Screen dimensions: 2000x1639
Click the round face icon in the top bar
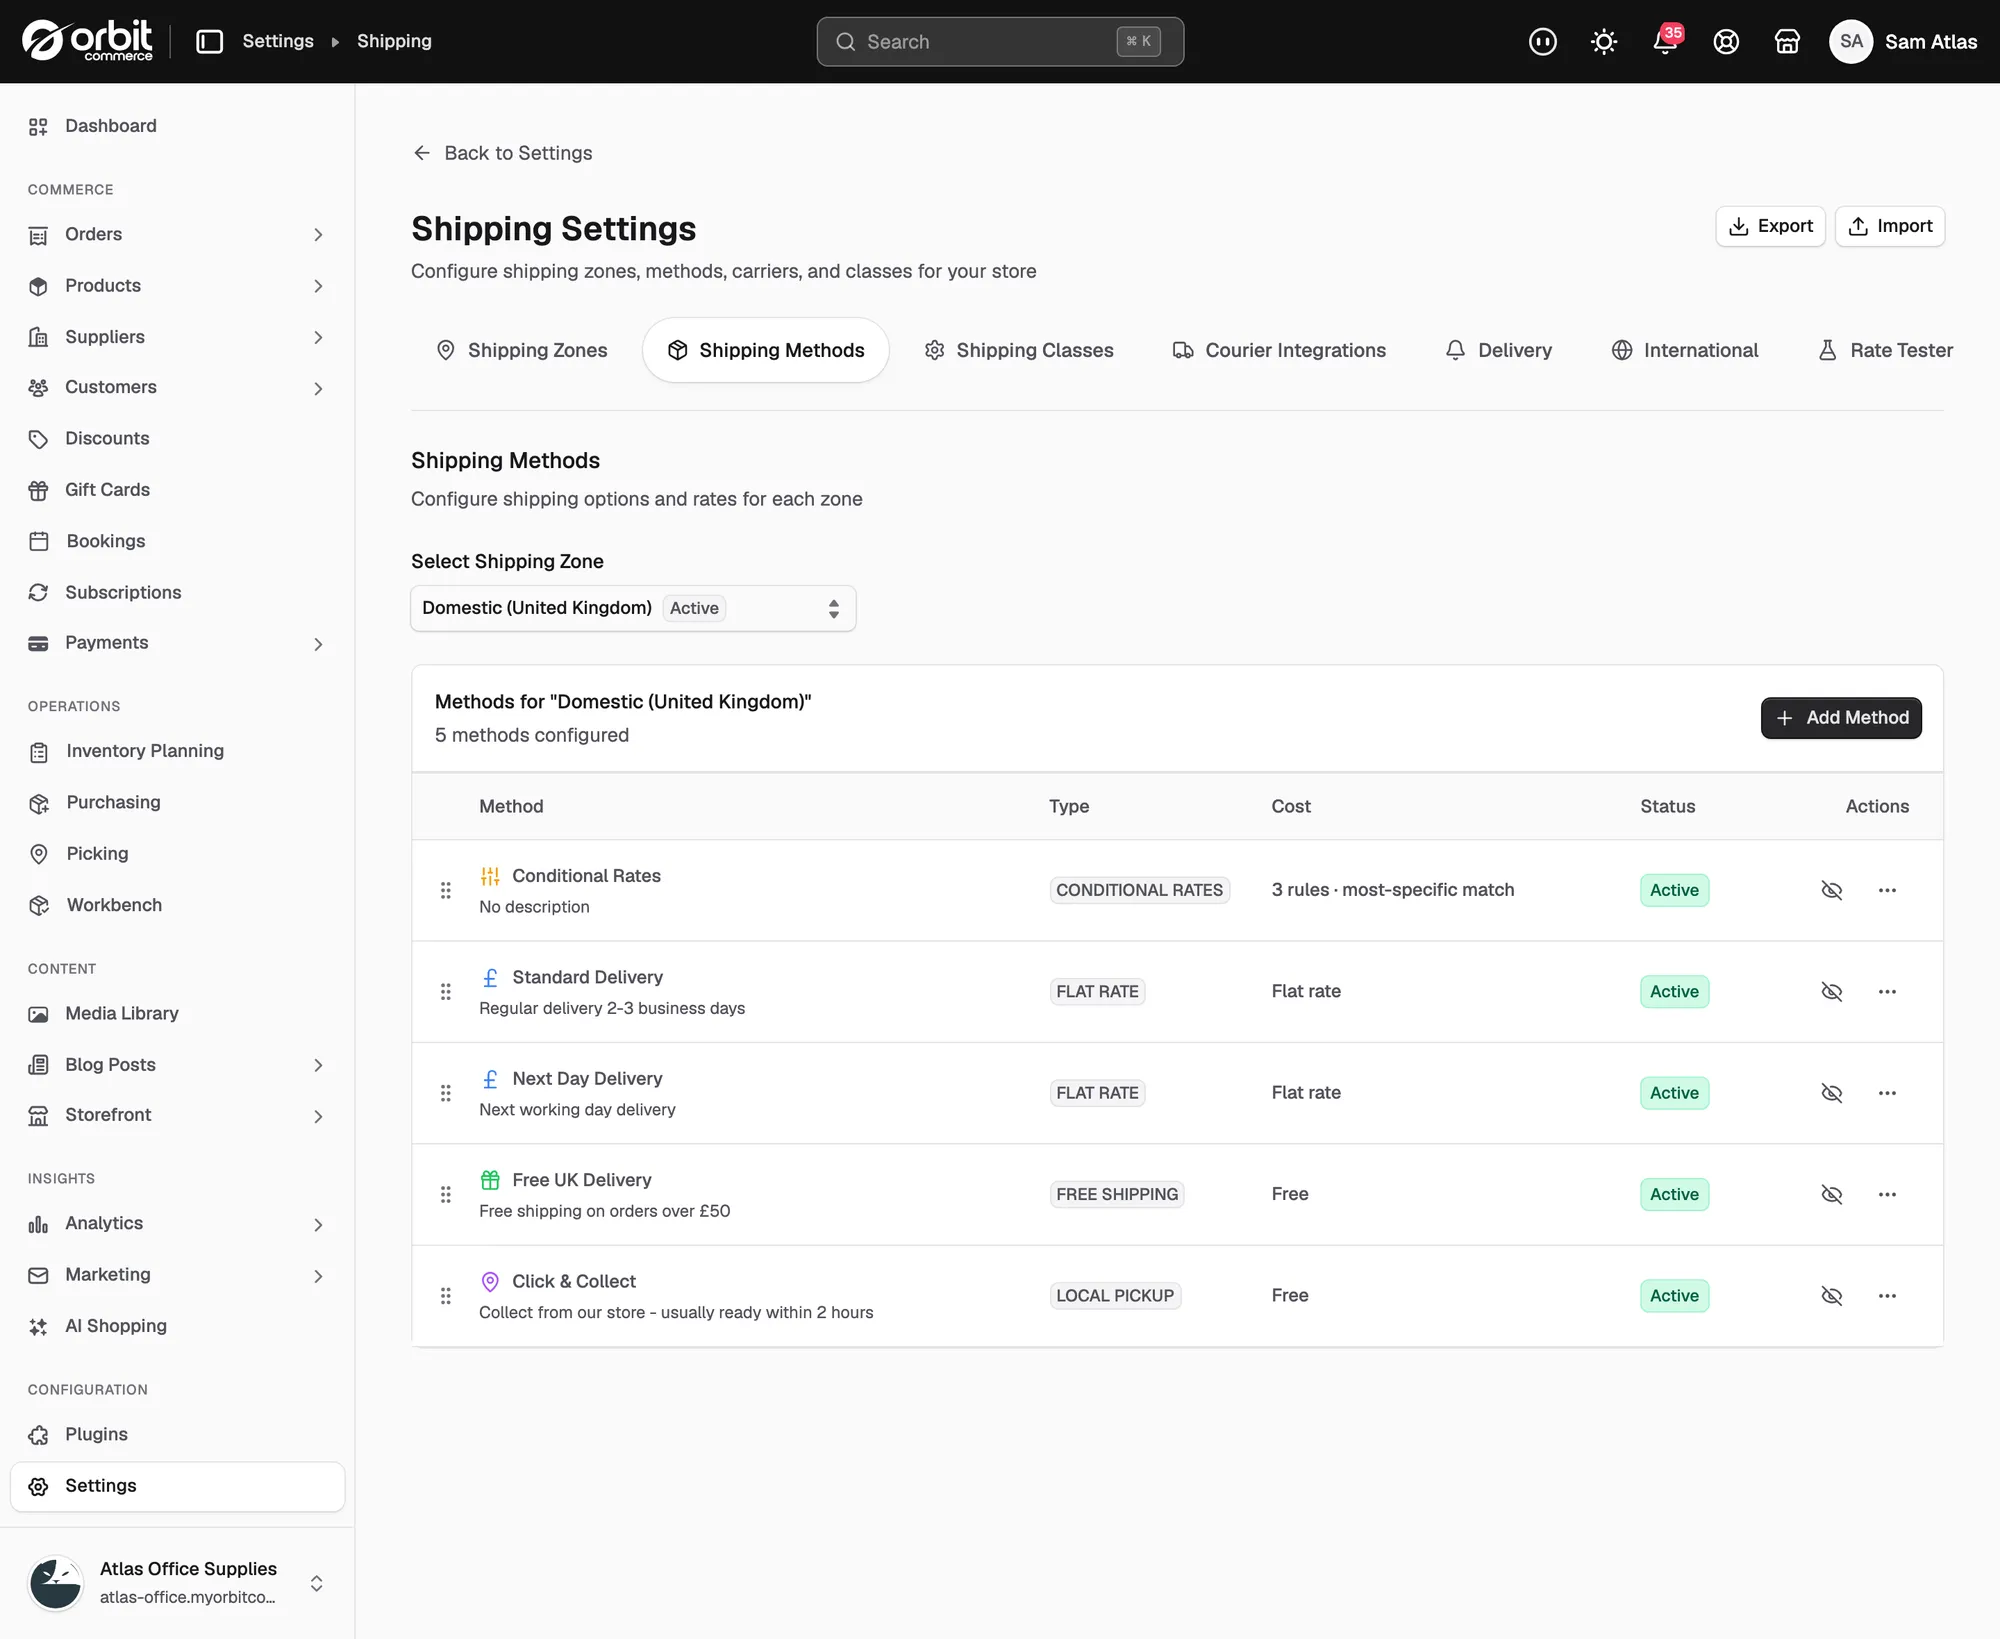(1543, 41)
